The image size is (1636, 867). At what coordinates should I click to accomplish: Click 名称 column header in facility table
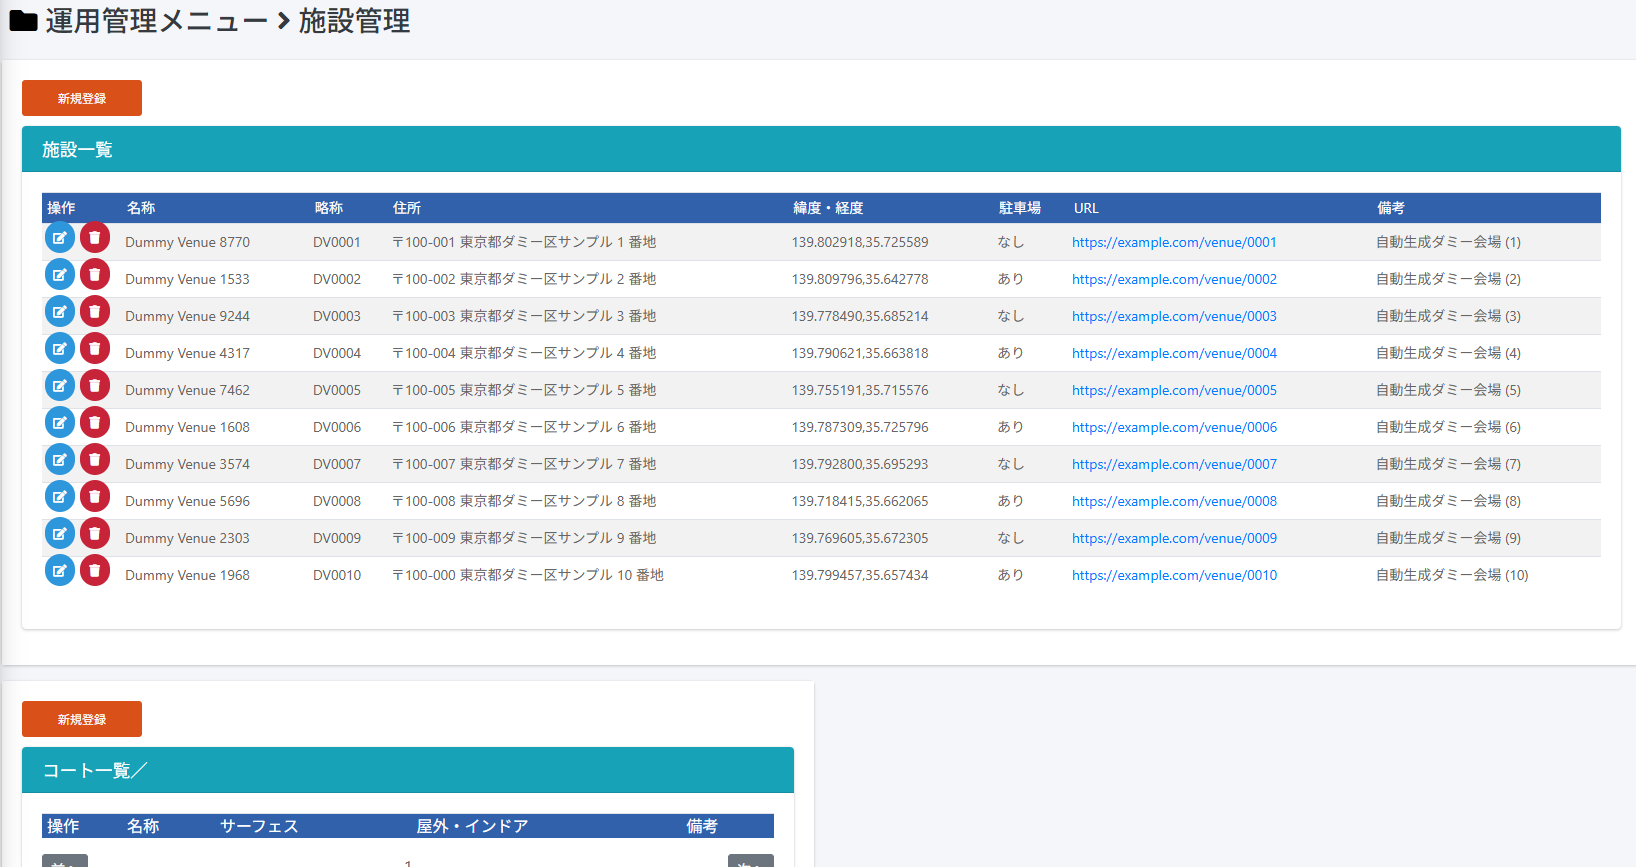[x=141, y=208]
